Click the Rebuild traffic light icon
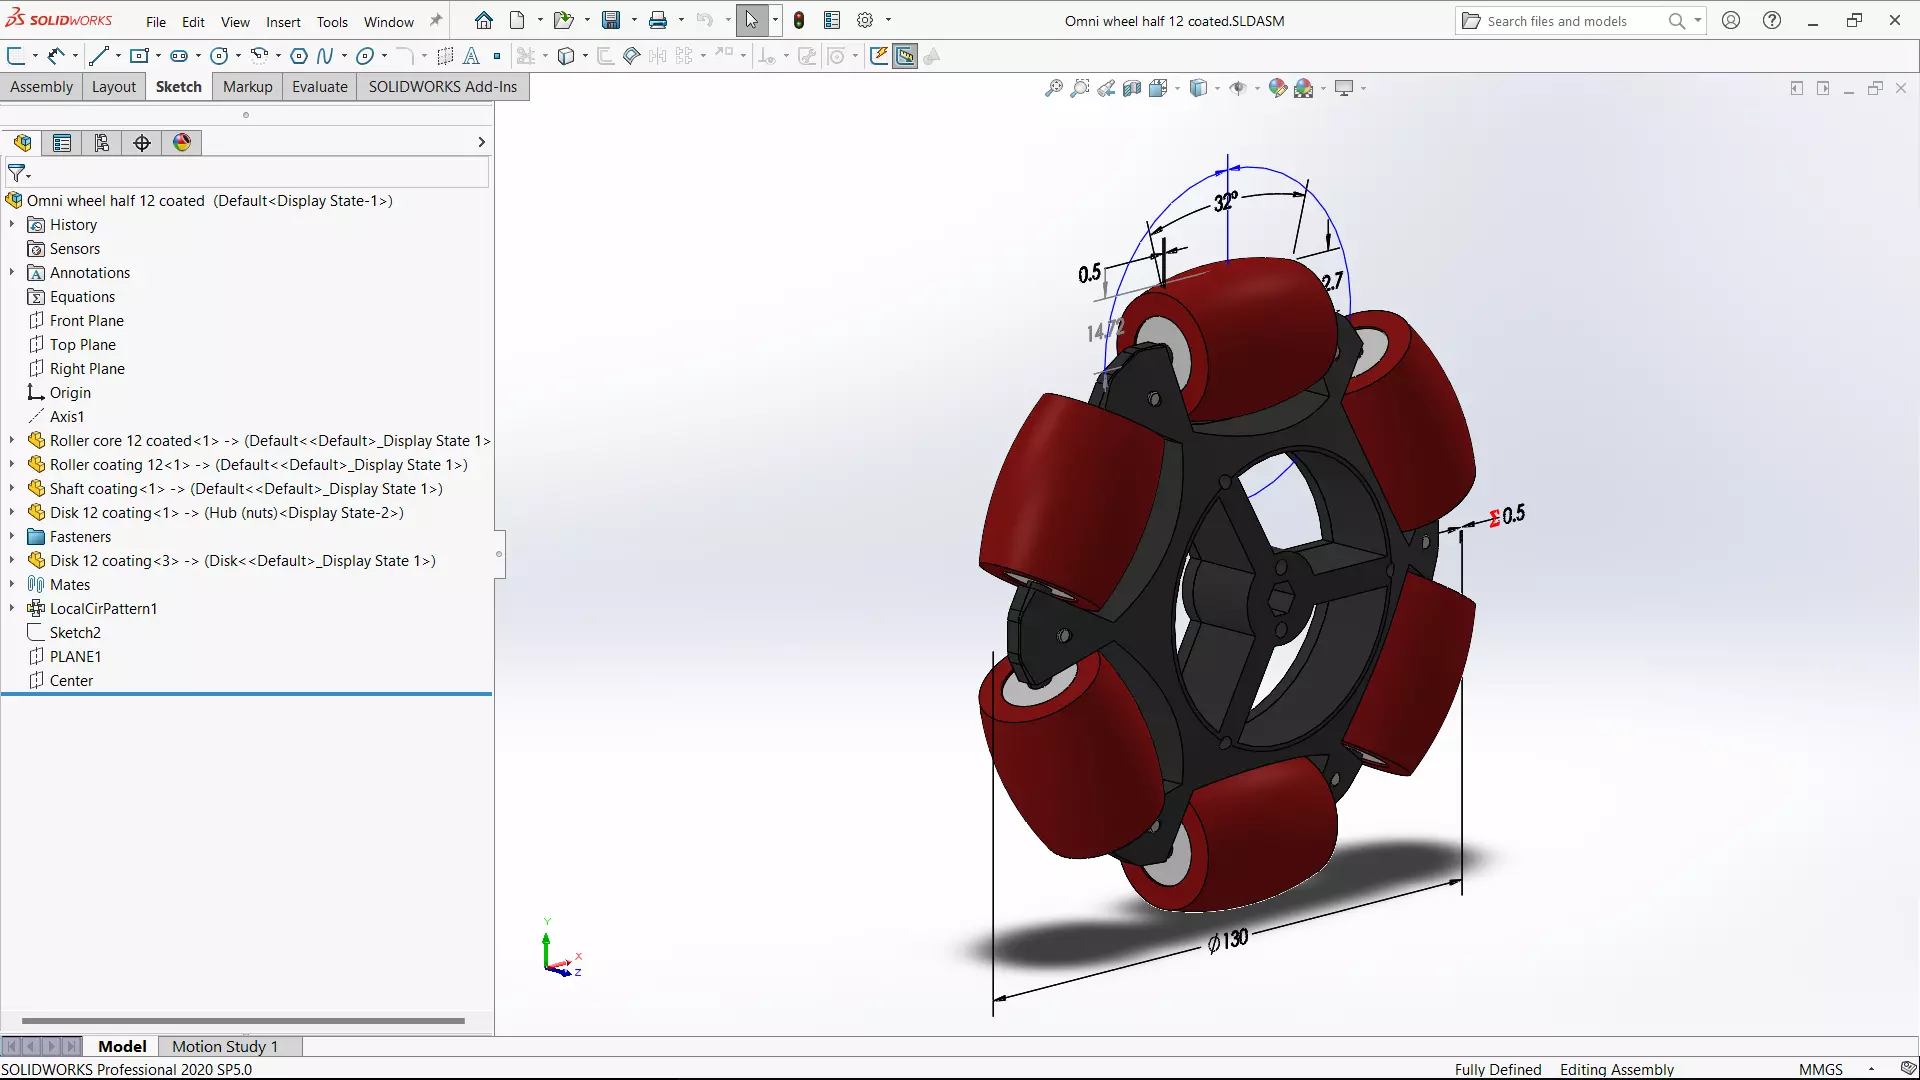1920x1080 pixels. [799, 20]
